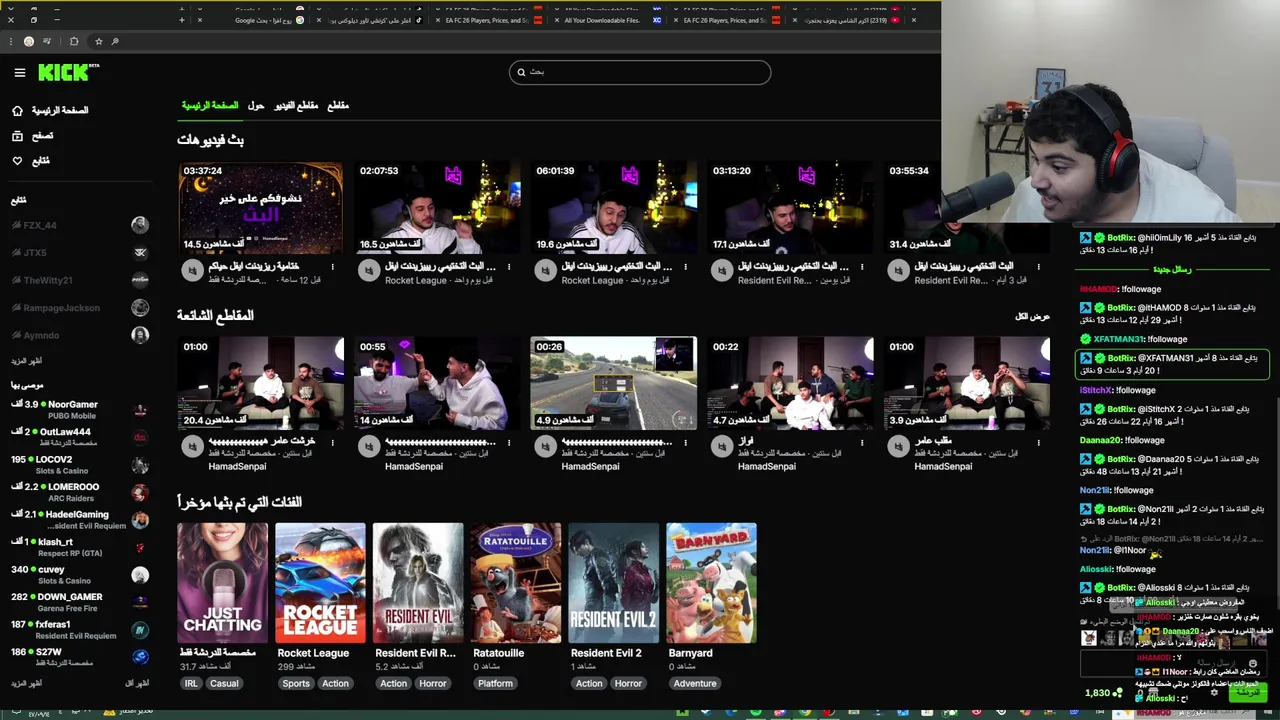1280x720 pixels.
Task: Open LOCOV2 avatar in recommended list
Action: (140, 465)
